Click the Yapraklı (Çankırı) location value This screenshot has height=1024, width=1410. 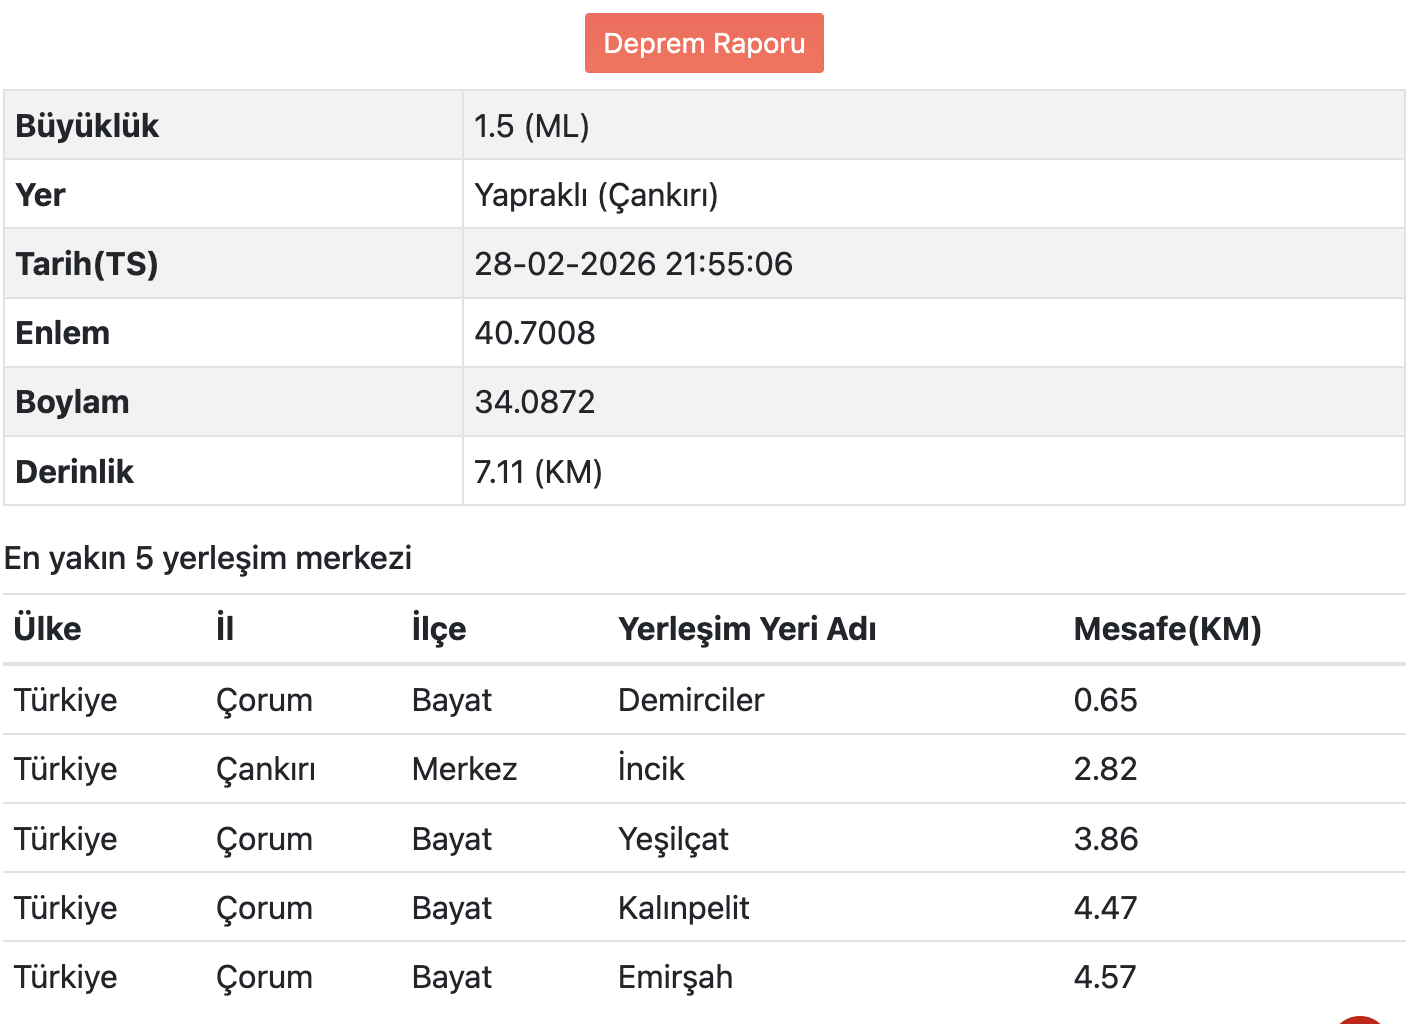(x=596, y=195)
